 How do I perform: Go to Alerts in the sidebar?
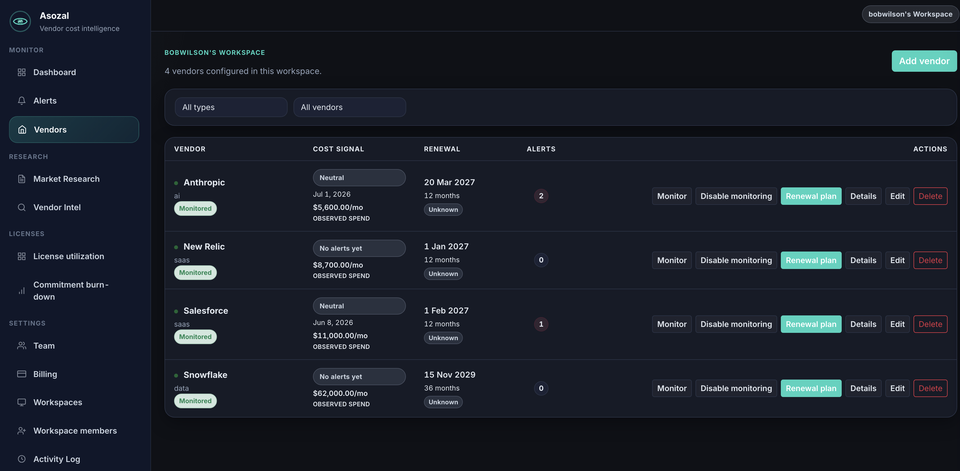[x=74, y=100]
